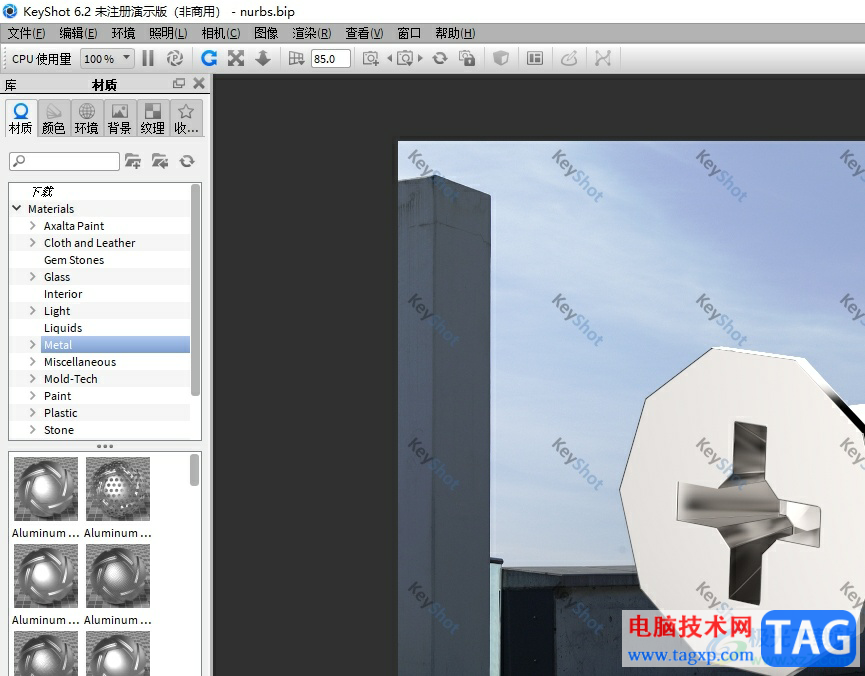Image resolution: width=865 pixels, height=676 pixels.
Task: Expand the Plastic folder
Action: coord(33,413)
